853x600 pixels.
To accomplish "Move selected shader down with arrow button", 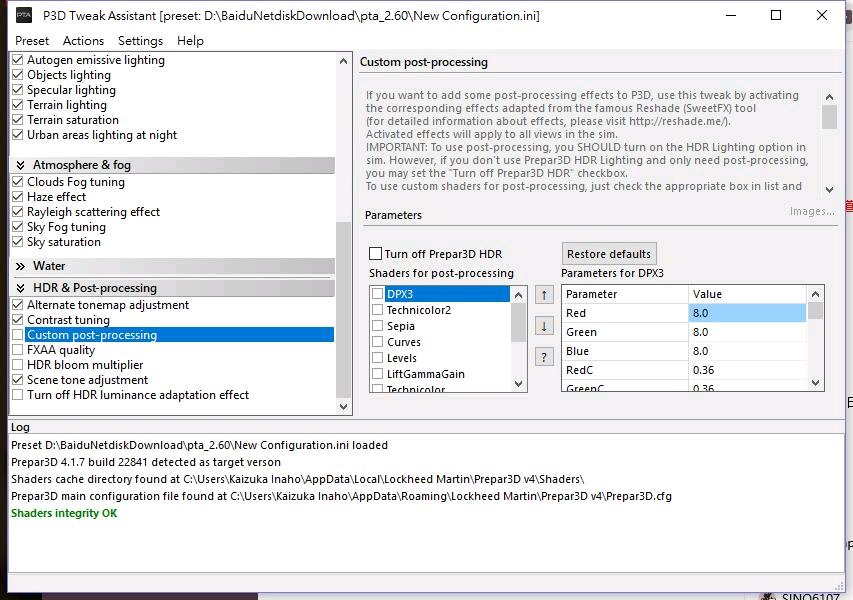I will (544, 326).
